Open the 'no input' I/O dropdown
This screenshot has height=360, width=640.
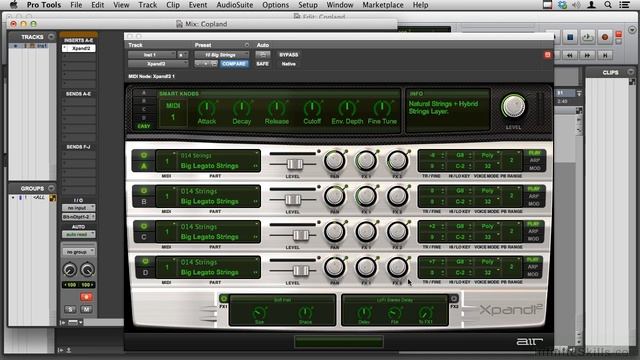coord(78,208)
